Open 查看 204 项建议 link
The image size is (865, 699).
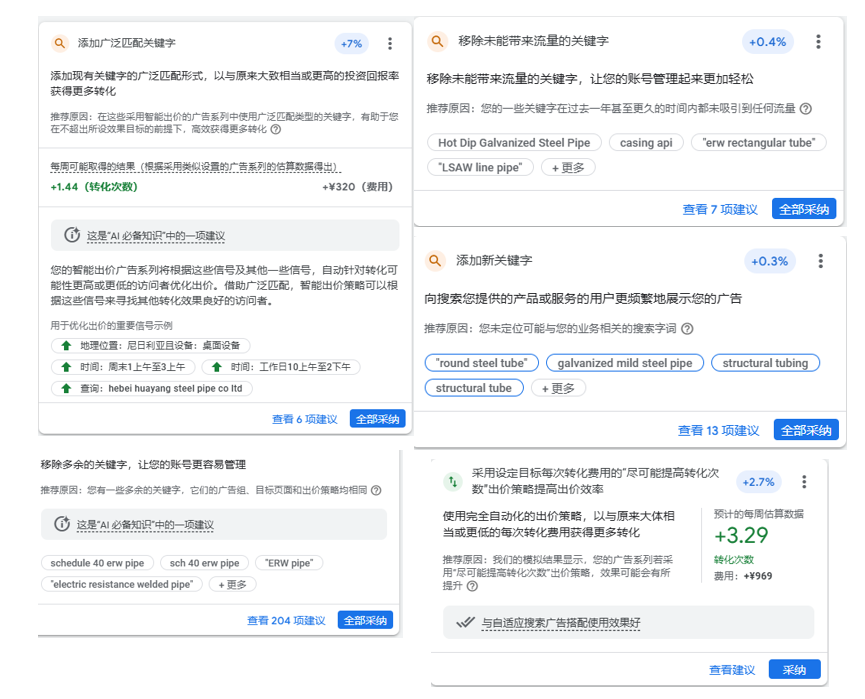[289, 620]
